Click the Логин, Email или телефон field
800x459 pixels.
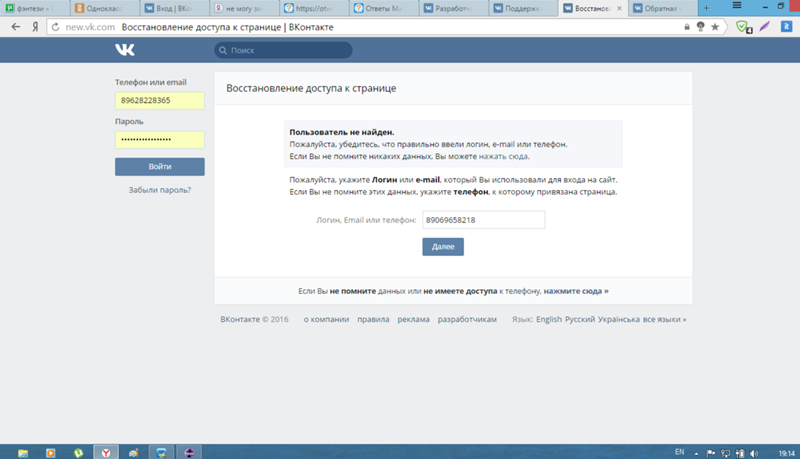tap(484, 220)
